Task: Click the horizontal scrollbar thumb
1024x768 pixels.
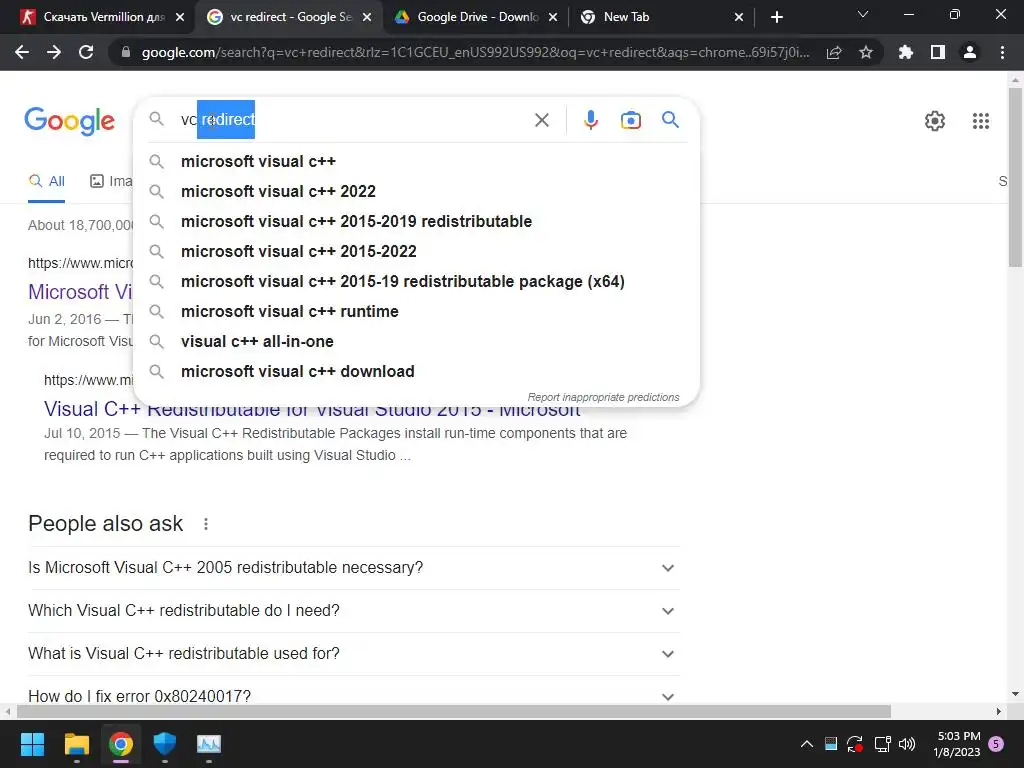Action: click(454, 712)
